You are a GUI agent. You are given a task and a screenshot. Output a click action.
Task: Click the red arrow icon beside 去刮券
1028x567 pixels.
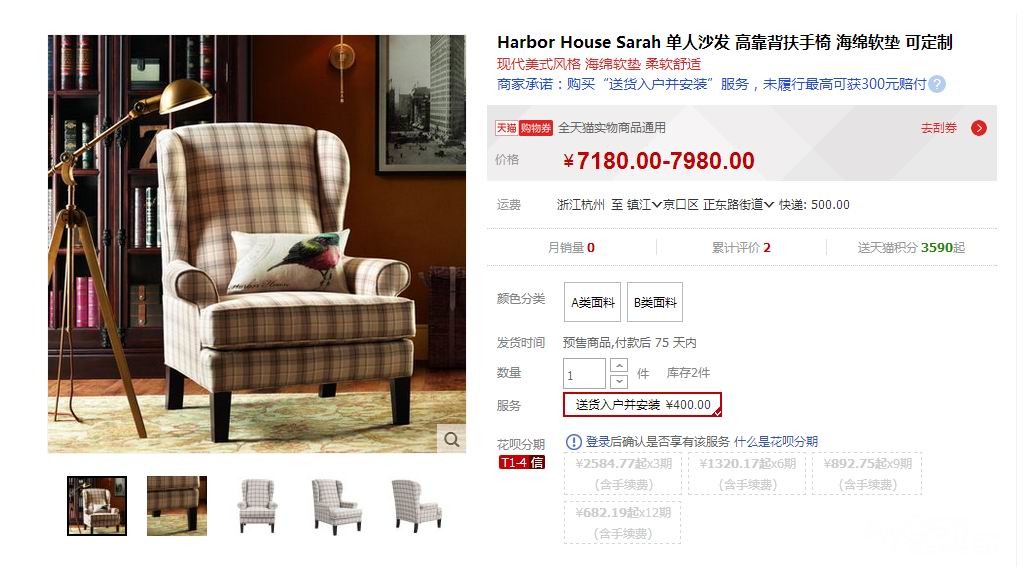point(979,128)
